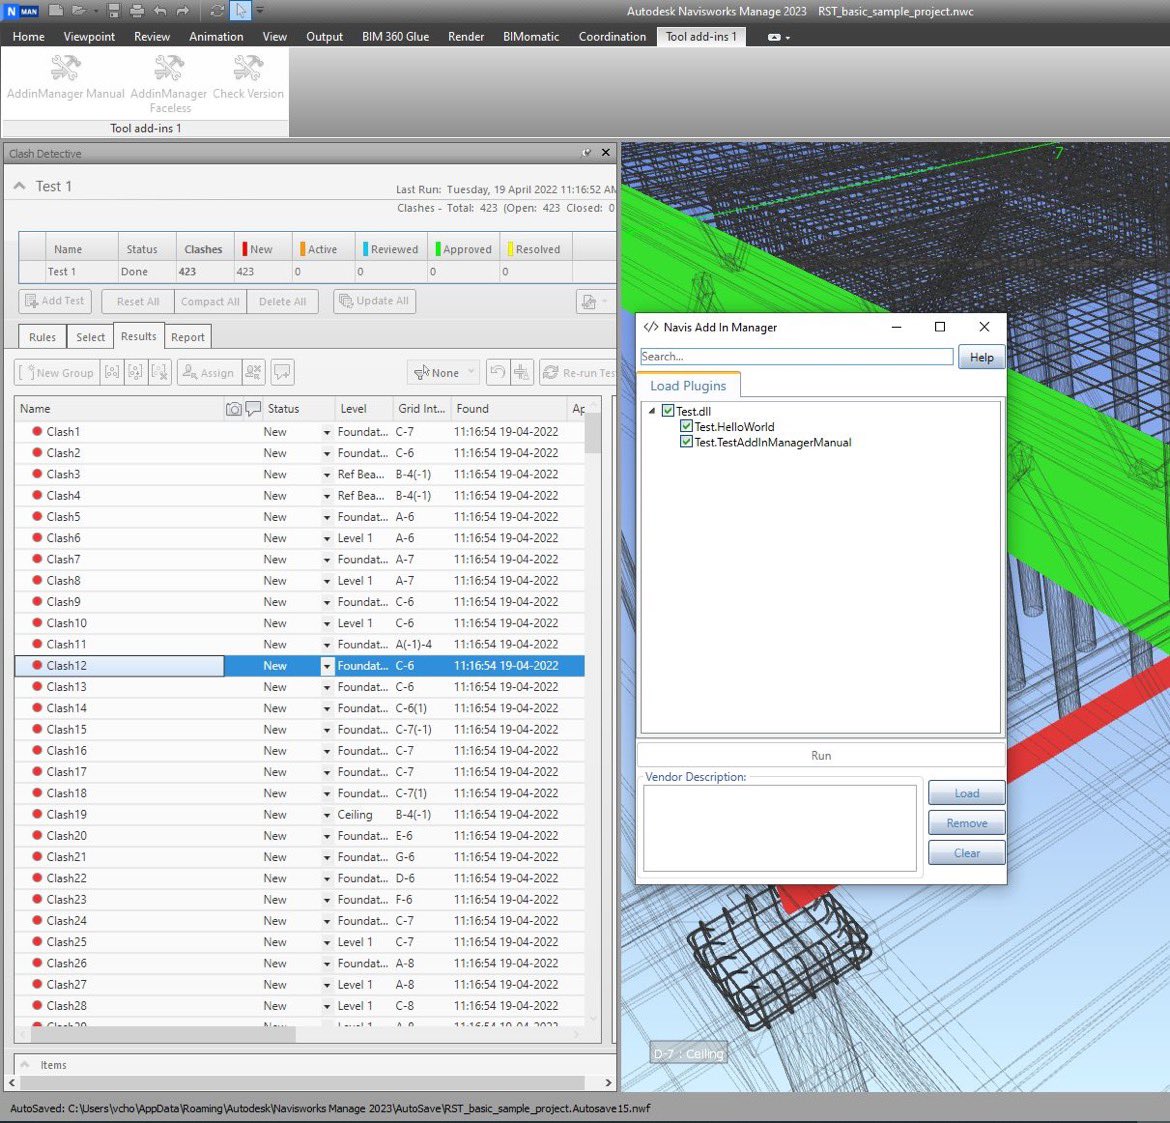
Task: Click the Remove button
Action: point(966,823)
